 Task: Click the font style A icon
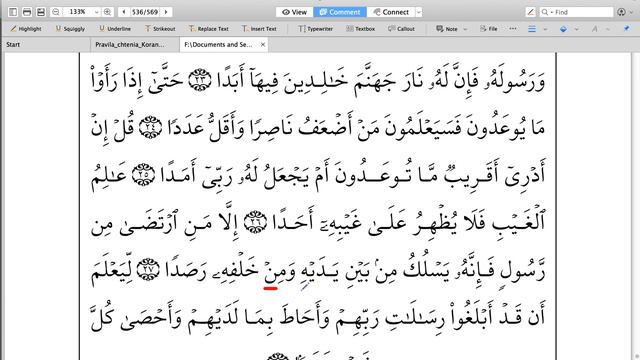click(x=595, y=29)
